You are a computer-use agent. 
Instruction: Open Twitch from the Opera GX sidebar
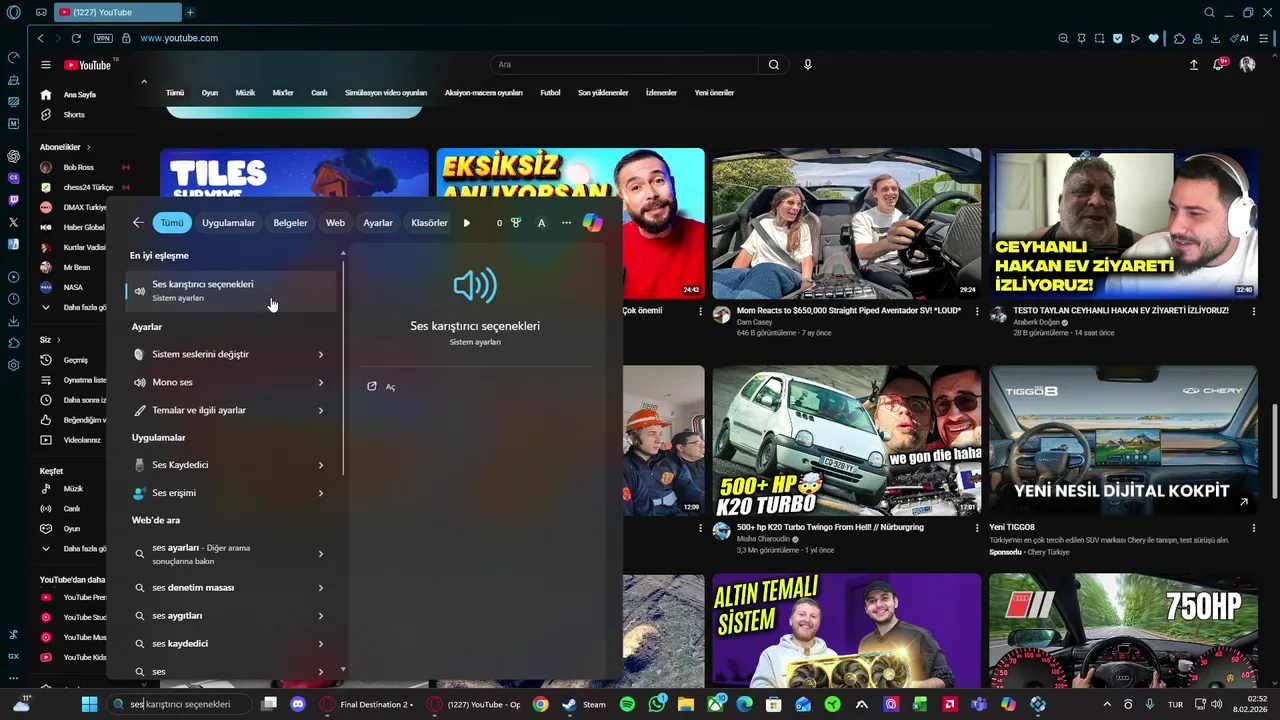(x=13, y=200)
